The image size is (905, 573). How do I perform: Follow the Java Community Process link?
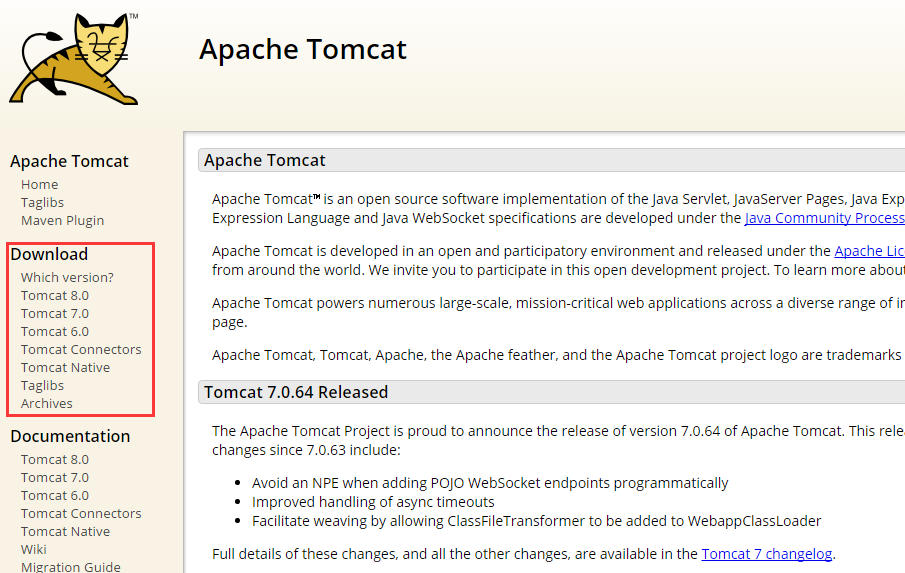(824, 218)
